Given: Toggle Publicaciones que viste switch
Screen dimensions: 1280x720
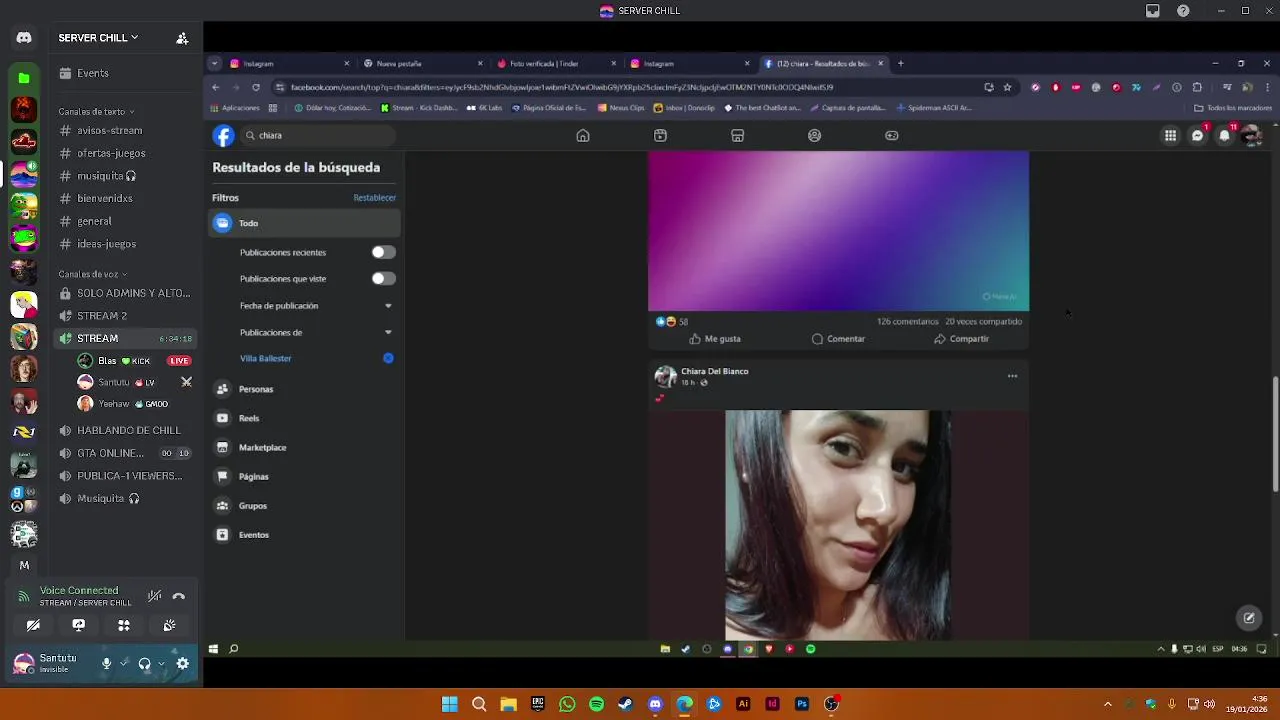Looking at the screenshot, I should pos(383,278).
